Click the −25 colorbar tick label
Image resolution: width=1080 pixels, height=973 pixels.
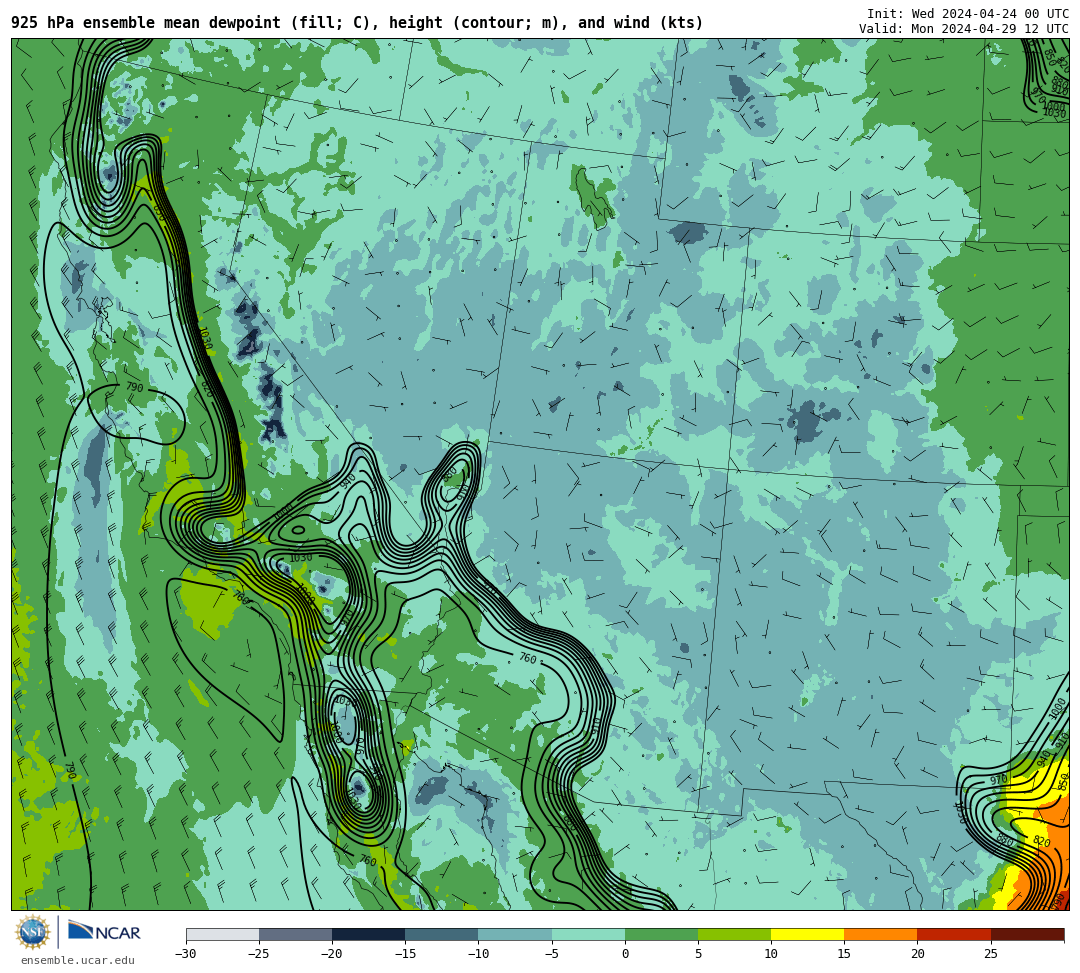(x=259, y=954)
